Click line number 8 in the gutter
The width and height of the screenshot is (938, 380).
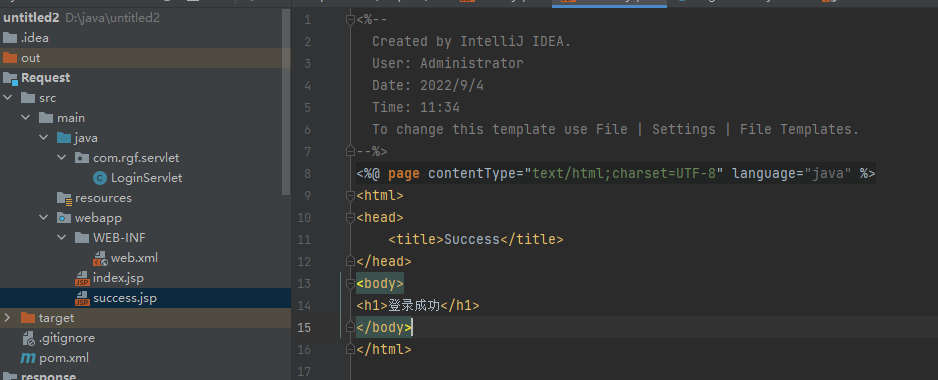click(x=307, y=174)
